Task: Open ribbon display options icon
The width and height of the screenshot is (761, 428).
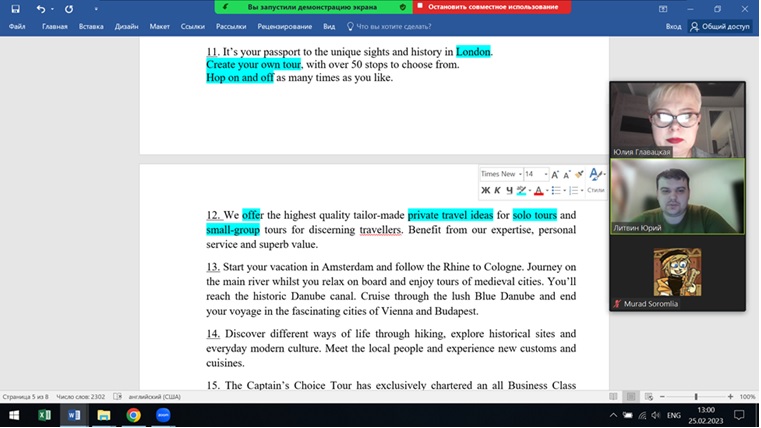Action: 663,9
